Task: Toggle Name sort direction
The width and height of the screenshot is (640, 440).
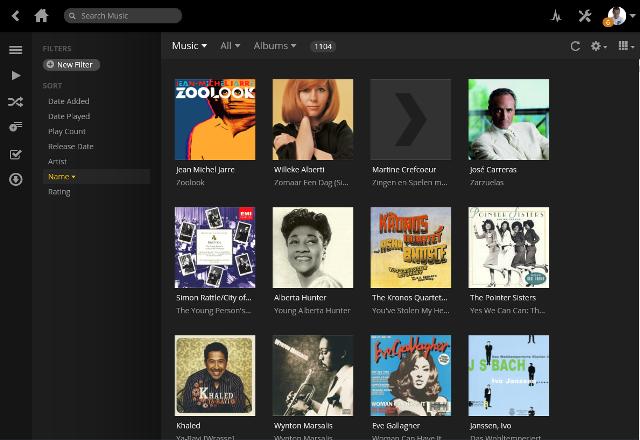Action: (97, 177)
